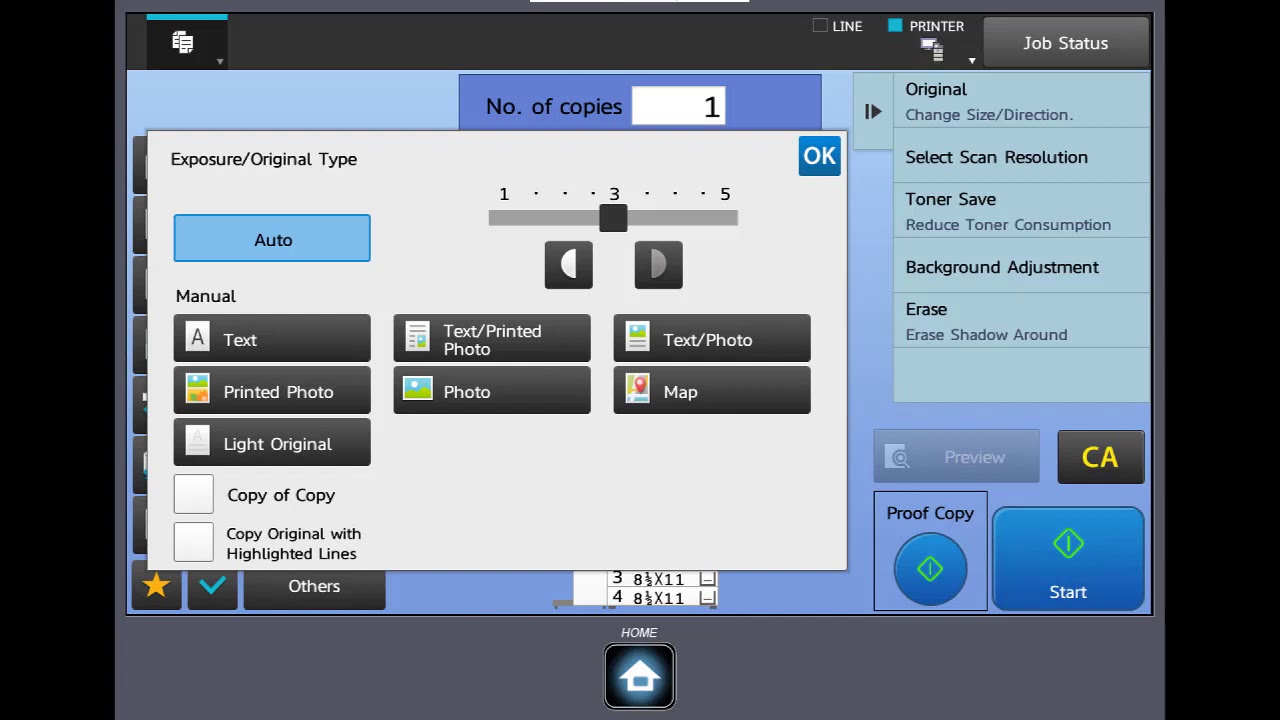Select Text original type

click(x=272, y=339)
